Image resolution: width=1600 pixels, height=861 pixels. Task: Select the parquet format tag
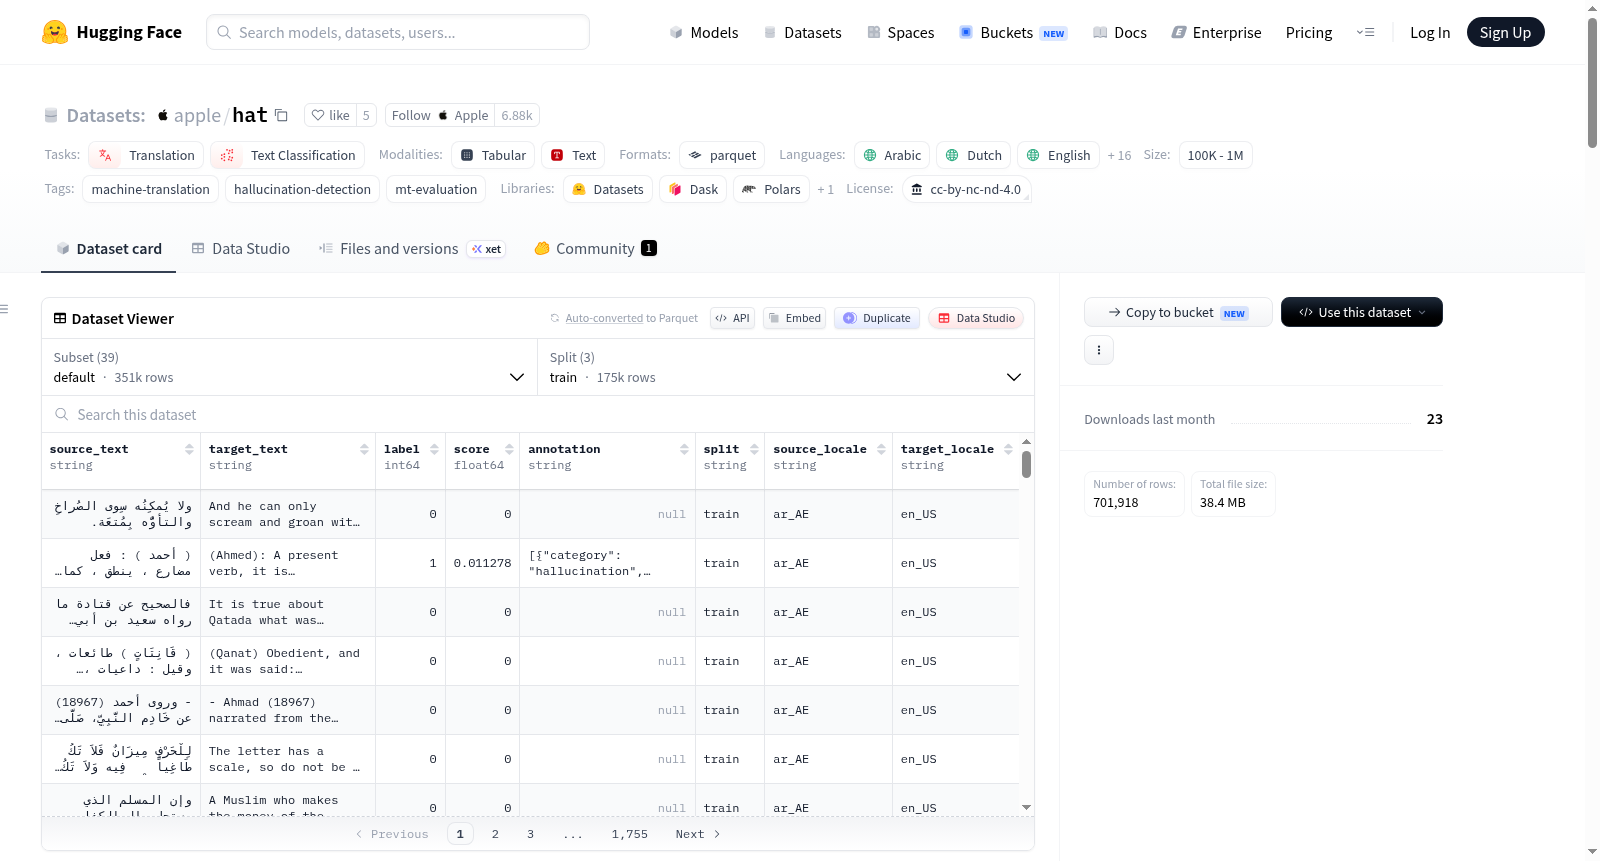722,155
